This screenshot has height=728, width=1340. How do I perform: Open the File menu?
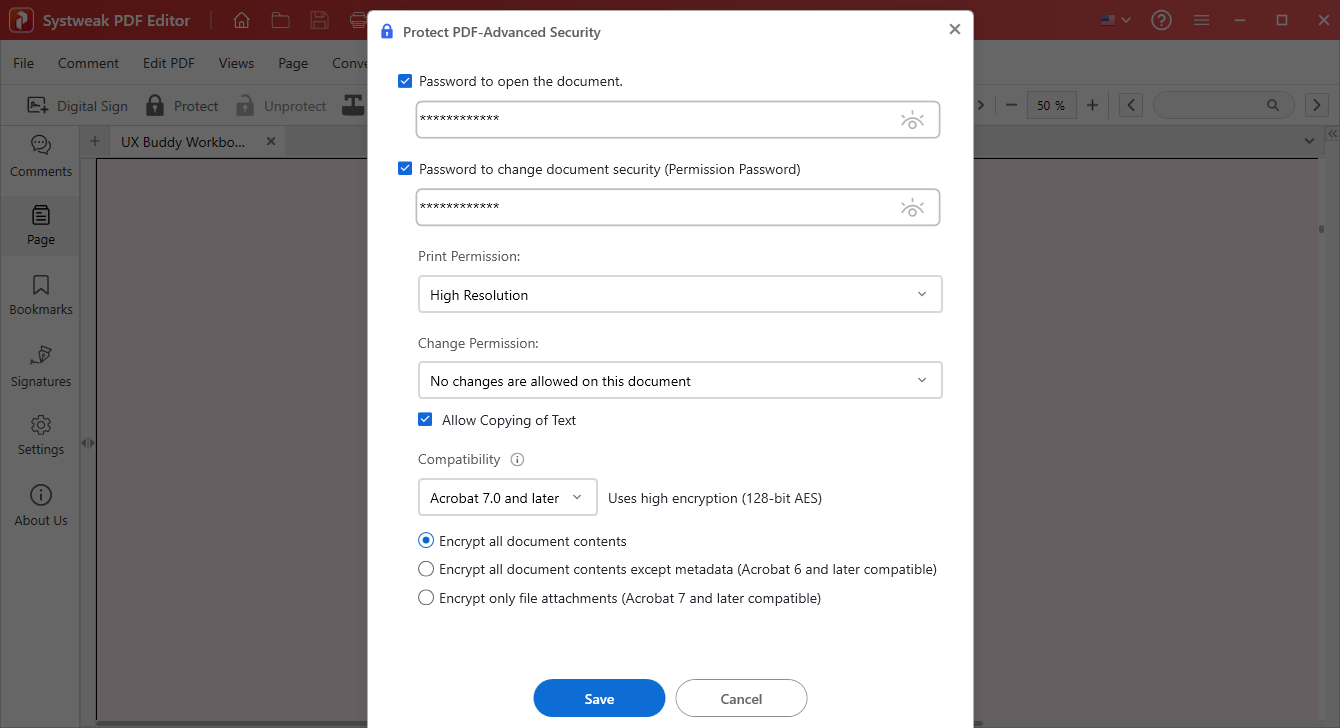pos(22,62)
